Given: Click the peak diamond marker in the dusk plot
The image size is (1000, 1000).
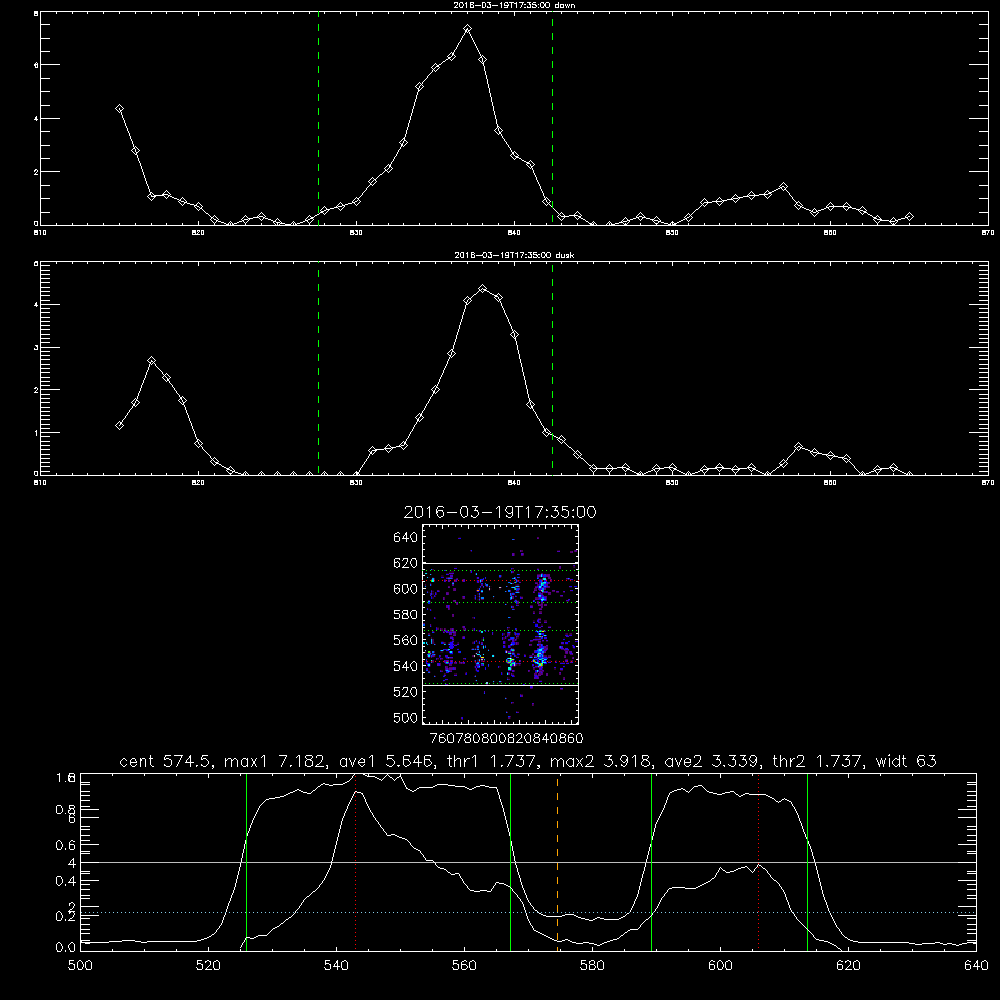Looking at the screenshot, I should [483, 289].
